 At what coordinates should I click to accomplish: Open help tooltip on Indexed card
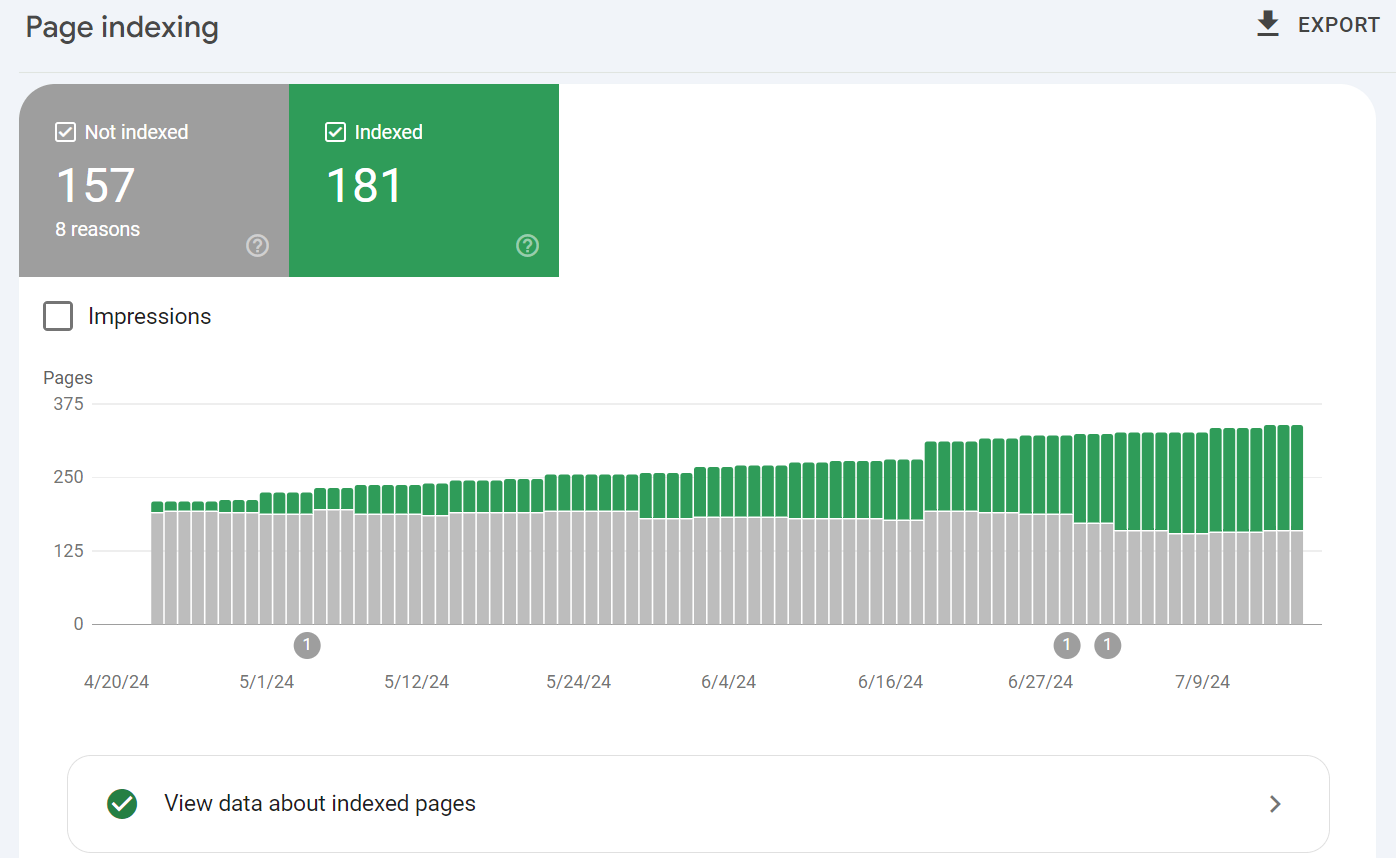coord(527,246)
